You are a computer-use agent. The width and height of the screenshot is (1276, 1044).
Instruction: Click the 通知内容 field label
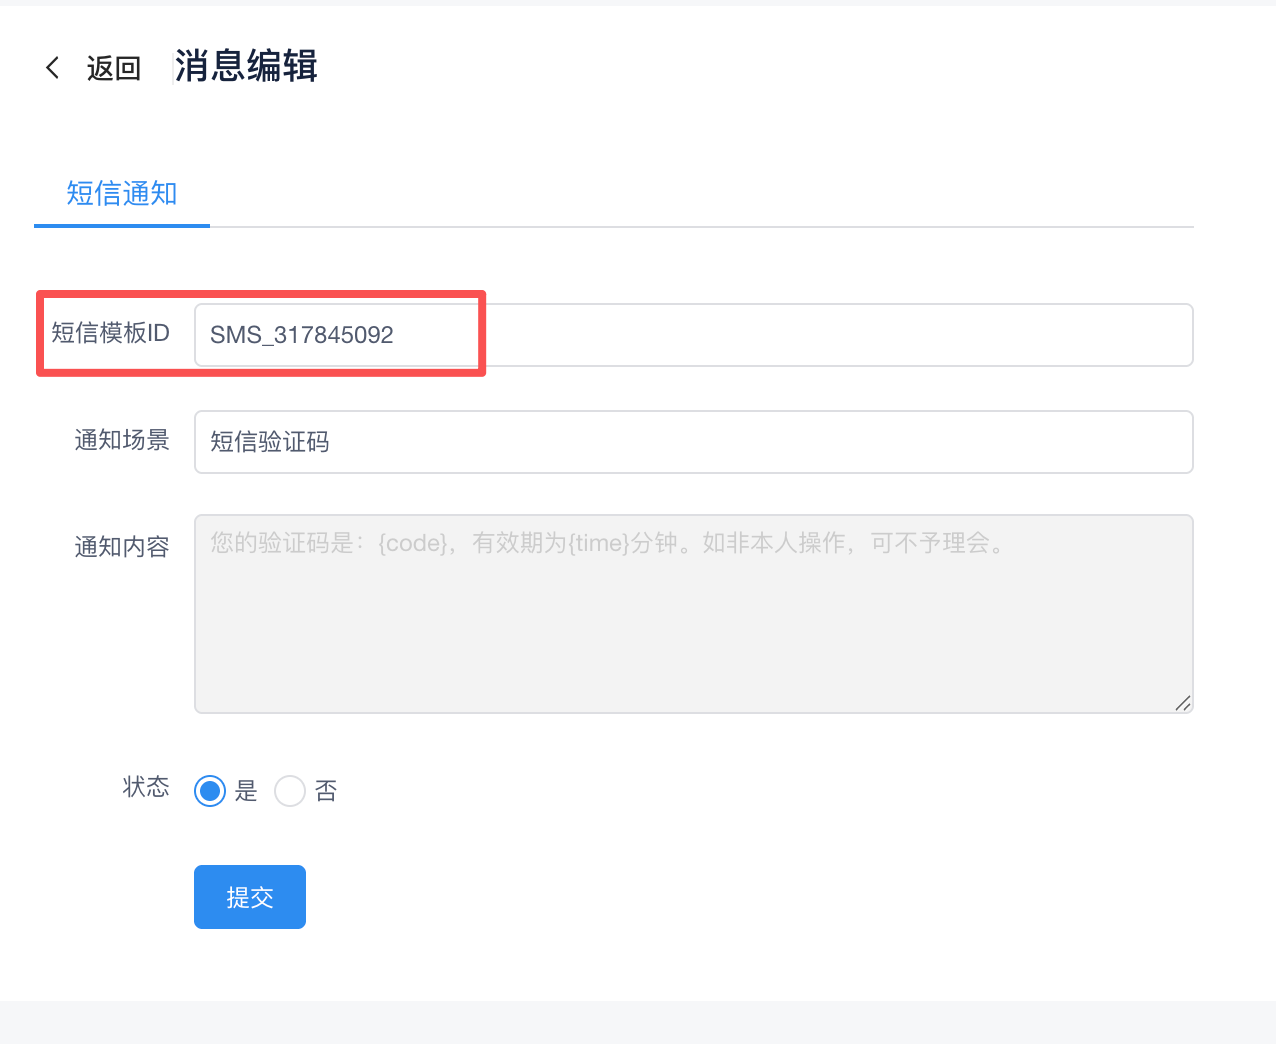[122, 547]
